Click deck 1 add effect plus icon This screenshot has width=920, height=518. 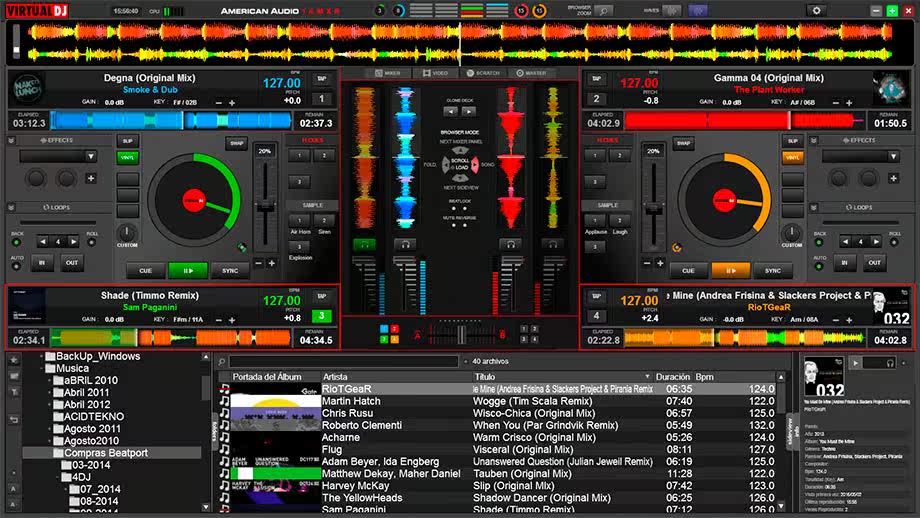pyautogui.click(x=91, y=178)
